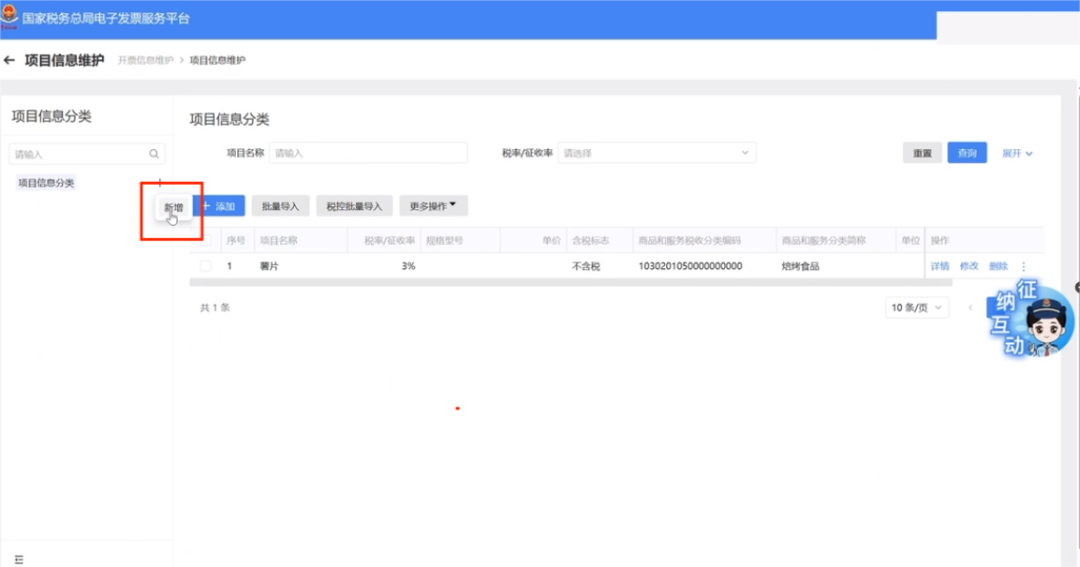Expand filters with 展开 link

coord(1017,154)
